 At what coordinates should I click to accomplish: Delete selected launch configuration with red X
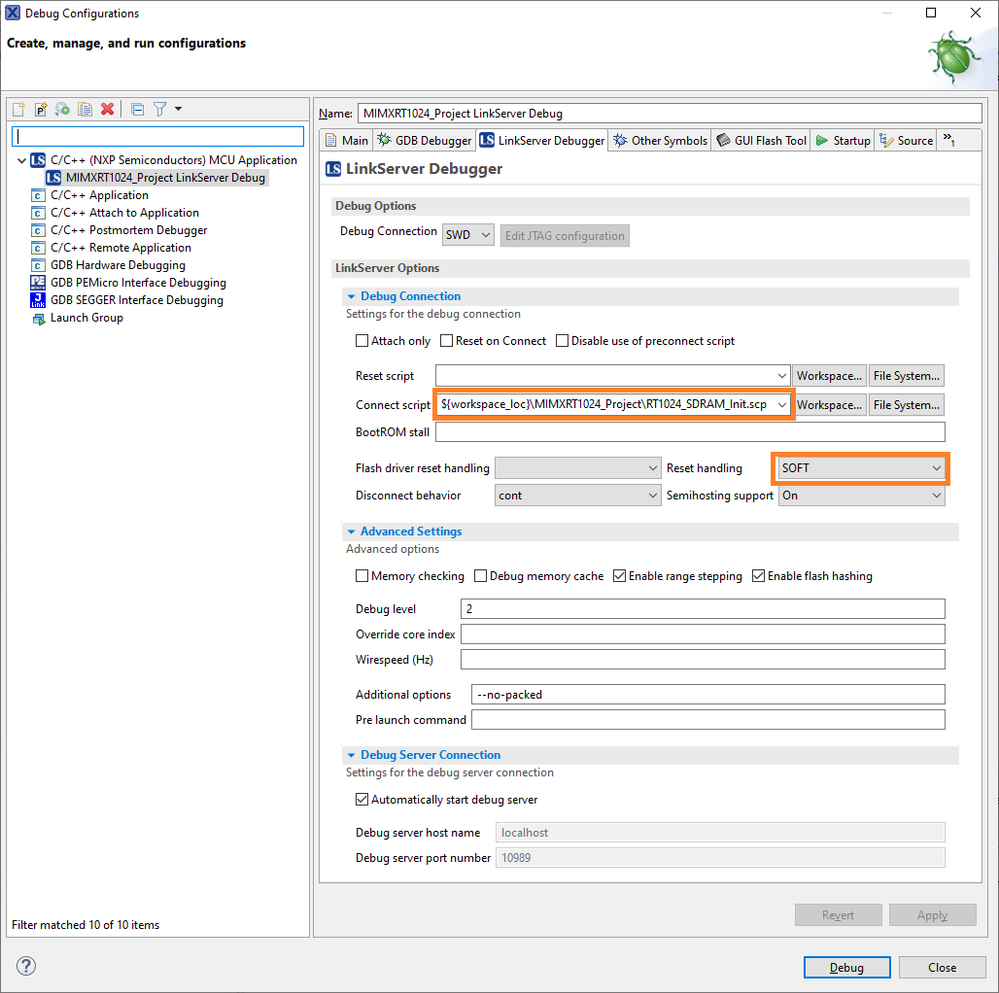coord(107,109)
